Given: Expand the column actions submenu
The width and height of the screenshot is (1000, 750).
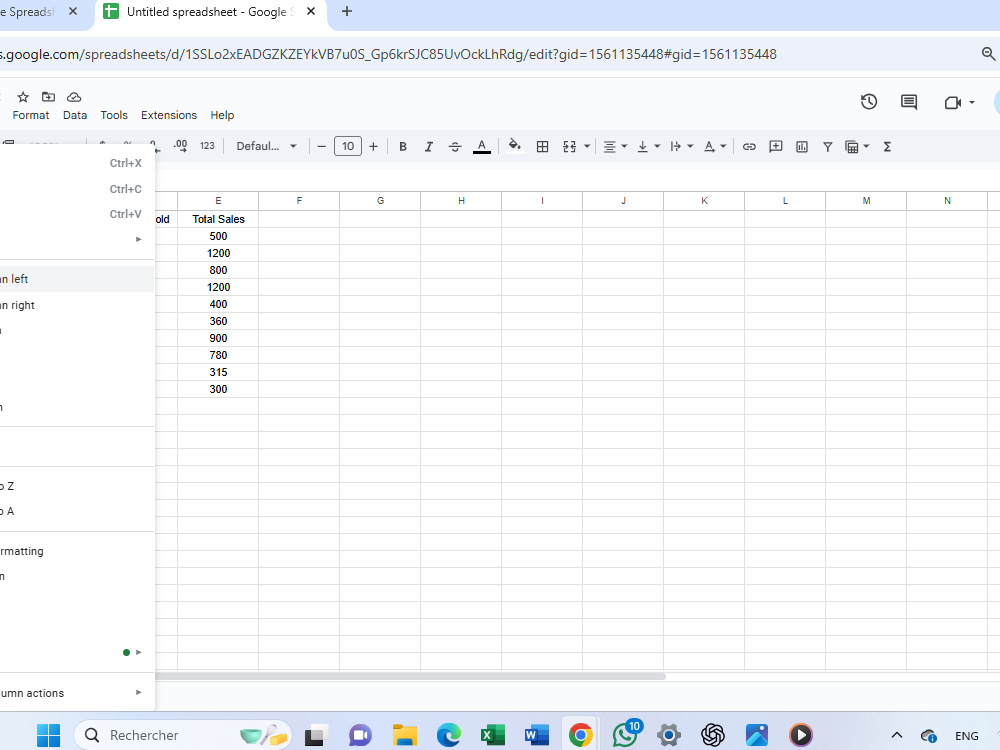Looking at the screenshot, I should [x=77, y=693].
